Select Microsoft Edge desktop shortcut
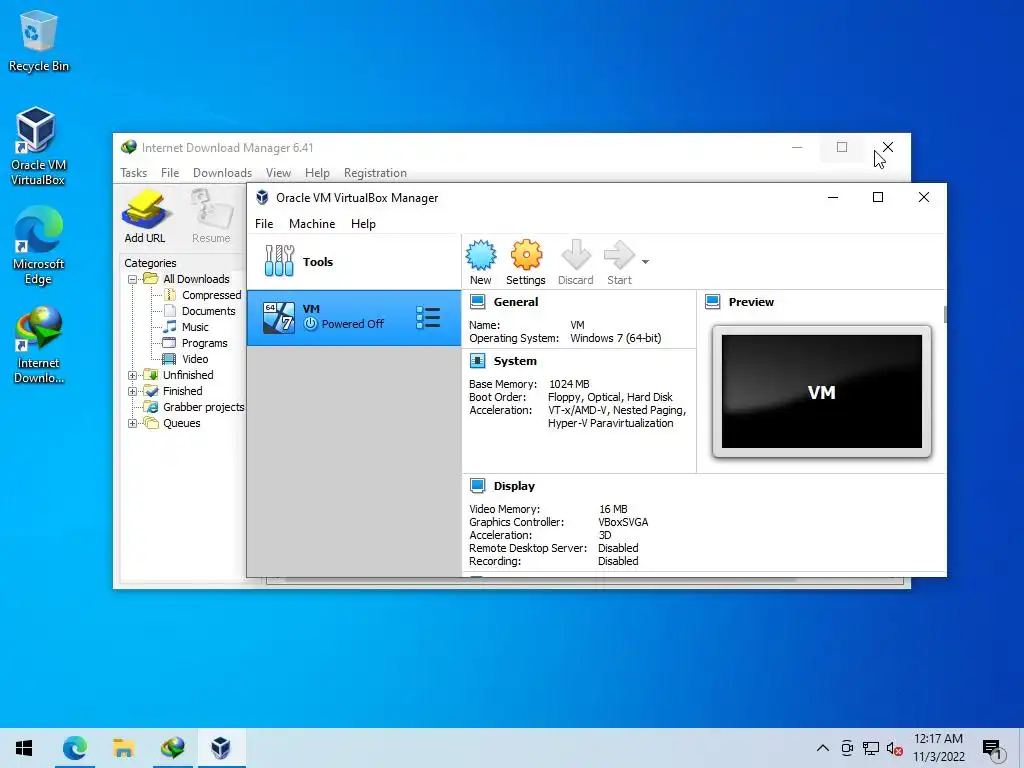Viewport: 1024px width, 768px height. point(38,246)
